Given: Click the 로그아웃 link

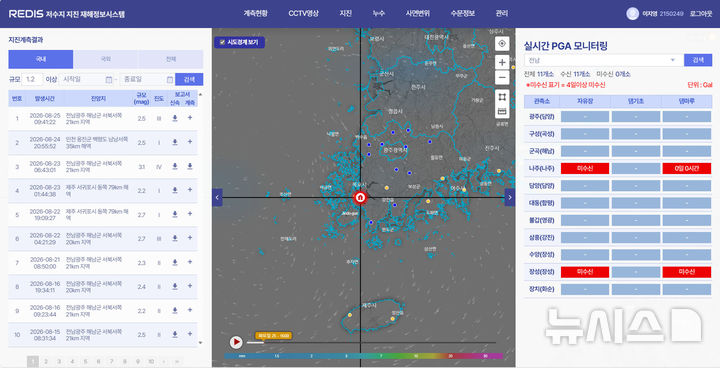Looking at the screenshot, I should (701, 14).
